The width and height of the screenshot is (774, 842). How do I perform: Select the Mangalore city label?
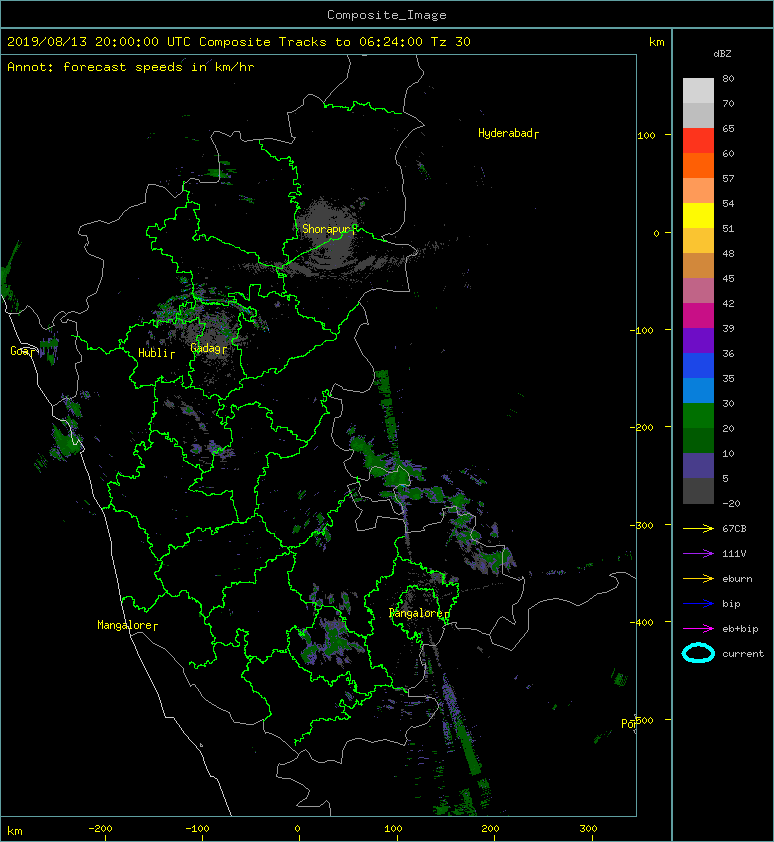pyautogui.click(x=125, y=625)
